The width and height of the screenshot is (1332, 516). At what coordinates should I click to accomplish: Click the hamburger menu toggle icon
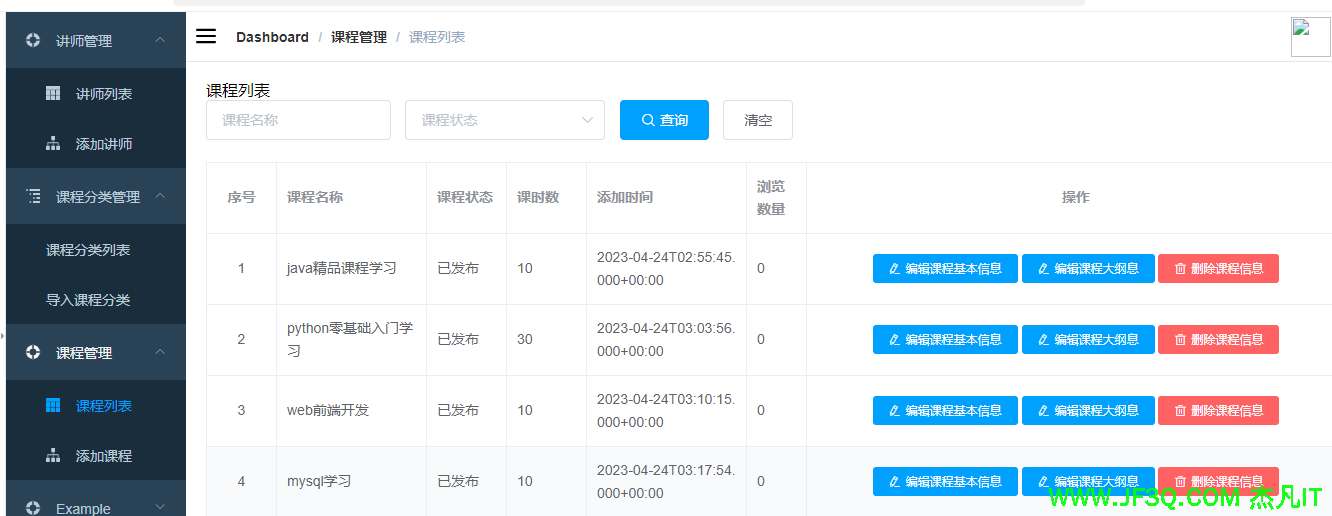click(x=206, y=37)
